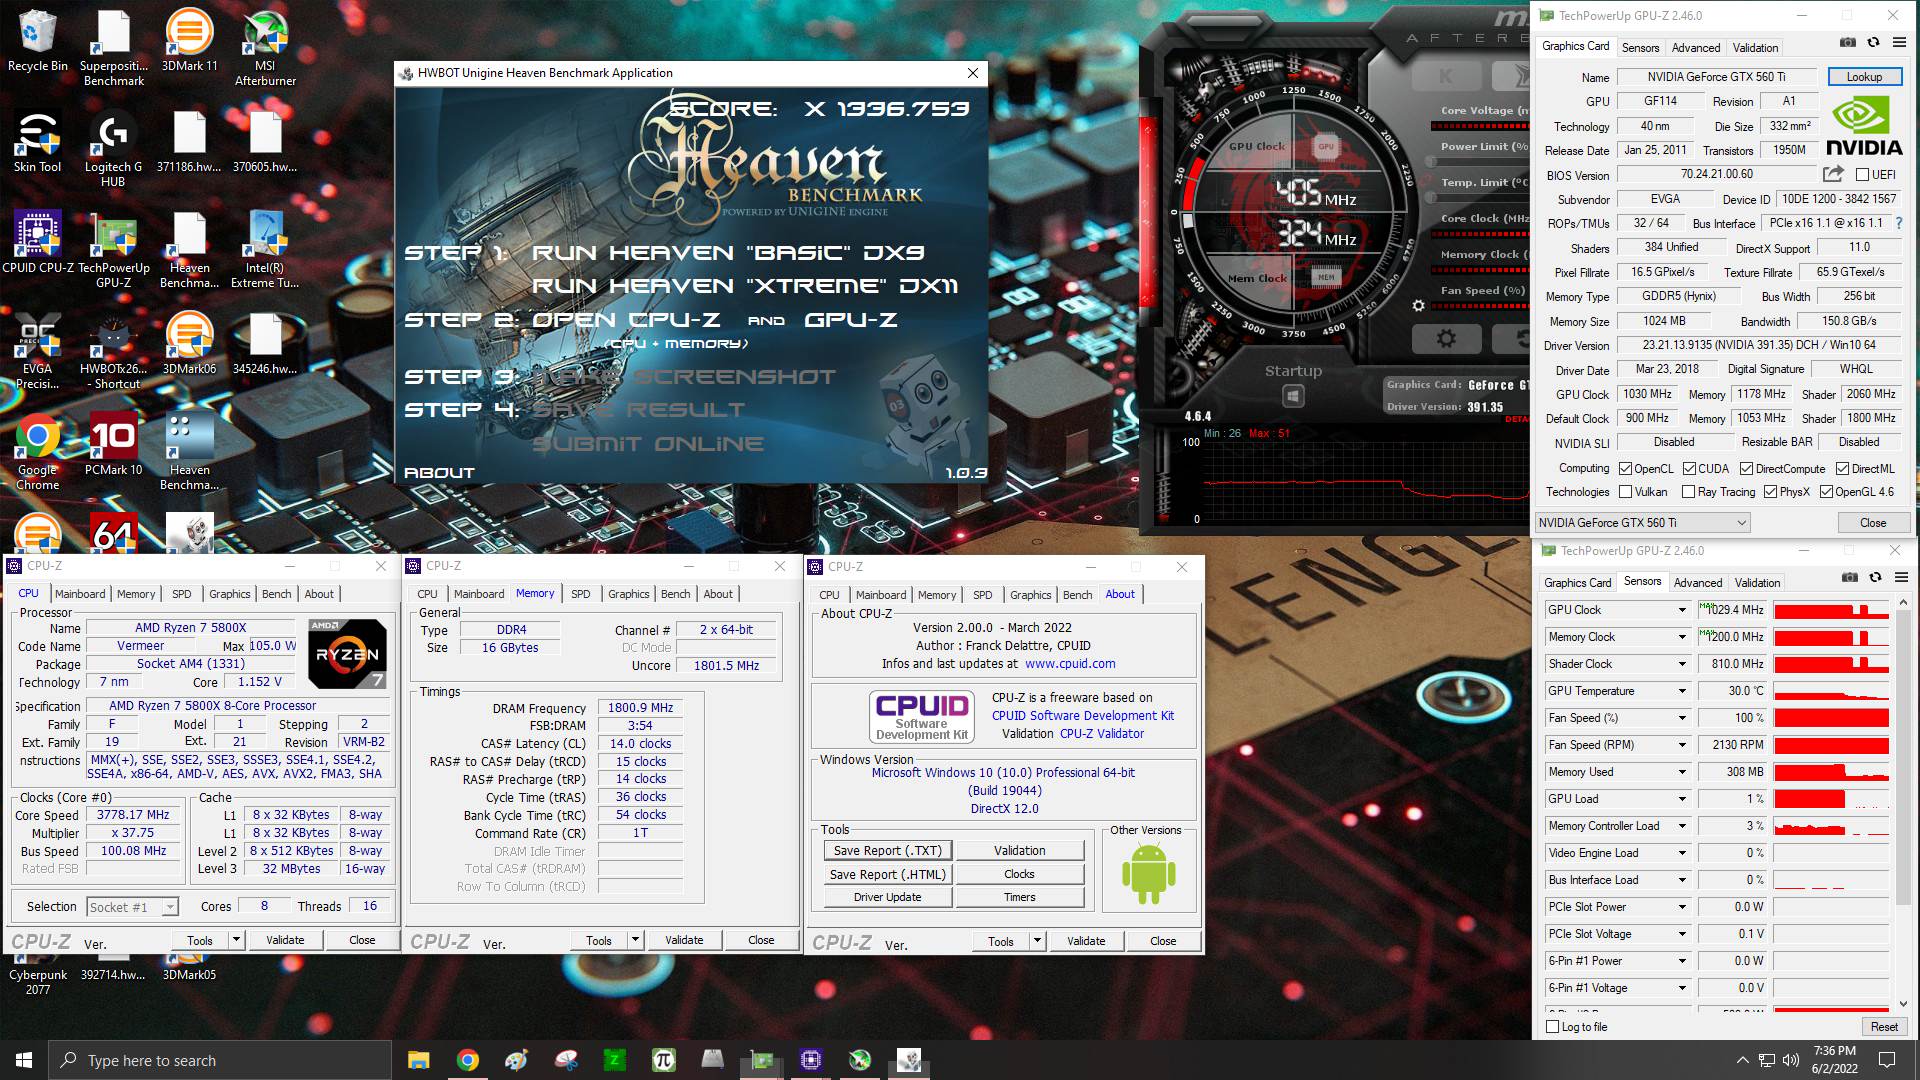
Task: Toggle the Vulkan checkbox
Action: pos(1626,492)
